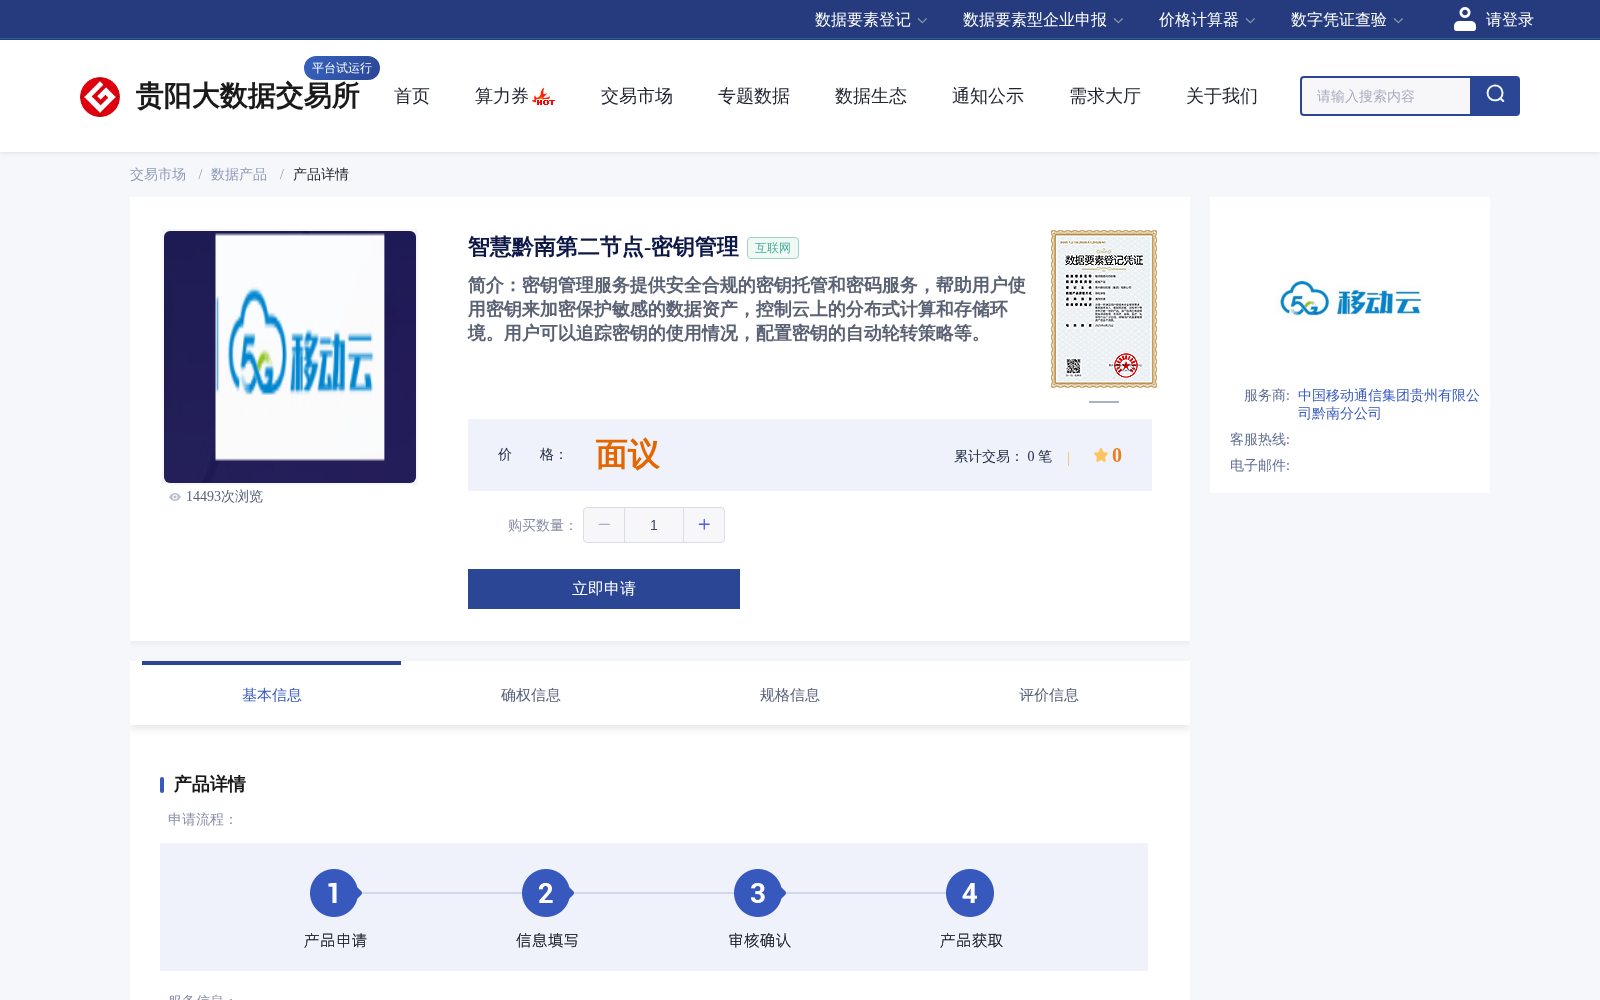
Task: Click the product title 智慧黔南第二节点-密钥管理
Action: pos(603,247)
